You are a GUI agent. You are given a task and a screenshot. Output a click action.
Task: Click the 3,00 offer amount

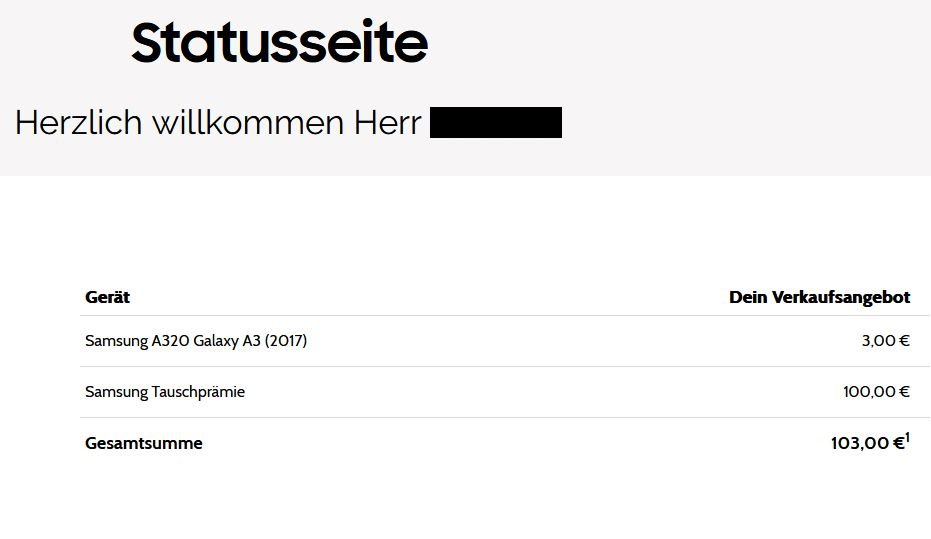coord(878,341)
